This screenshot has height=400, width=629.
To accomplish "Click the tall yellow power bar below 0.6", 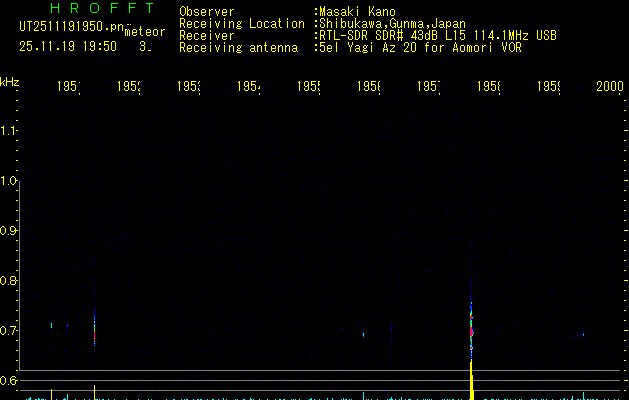I will (x=471, y=380).
